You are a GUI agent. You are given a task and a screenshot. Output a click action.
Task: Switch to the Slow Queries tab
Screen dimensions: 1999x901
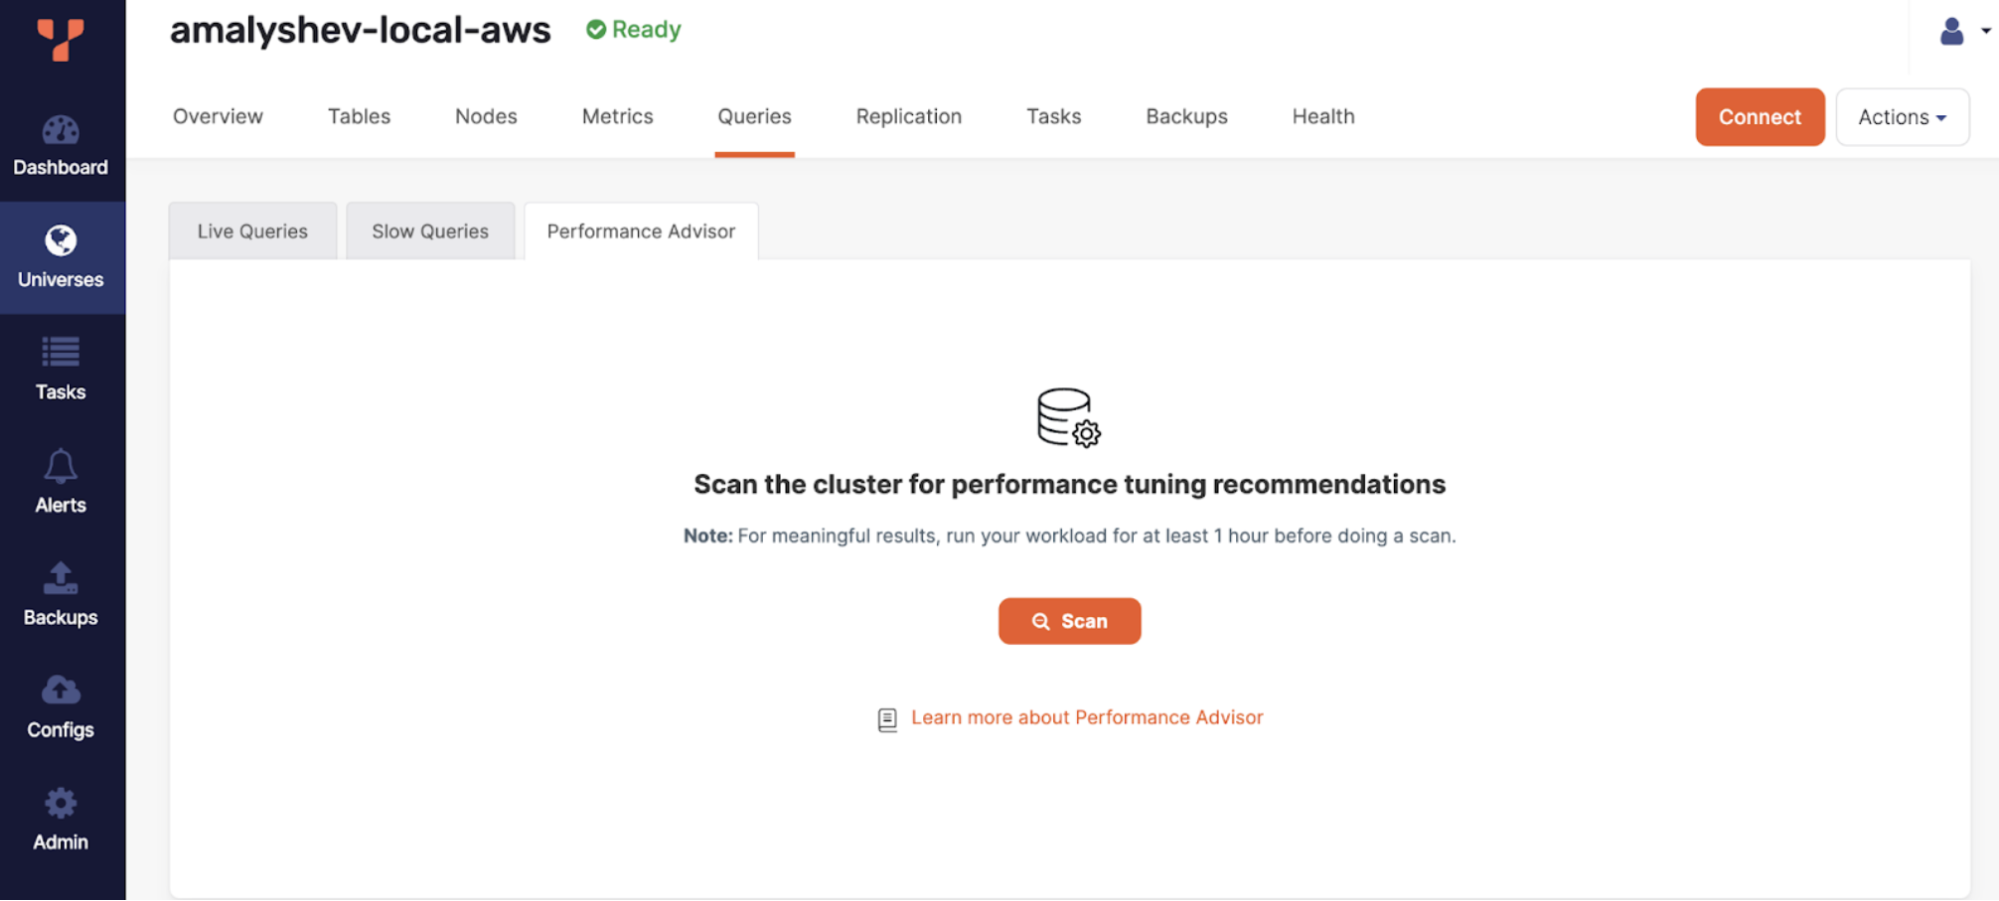pyautogui.click(x=430, y=230)
